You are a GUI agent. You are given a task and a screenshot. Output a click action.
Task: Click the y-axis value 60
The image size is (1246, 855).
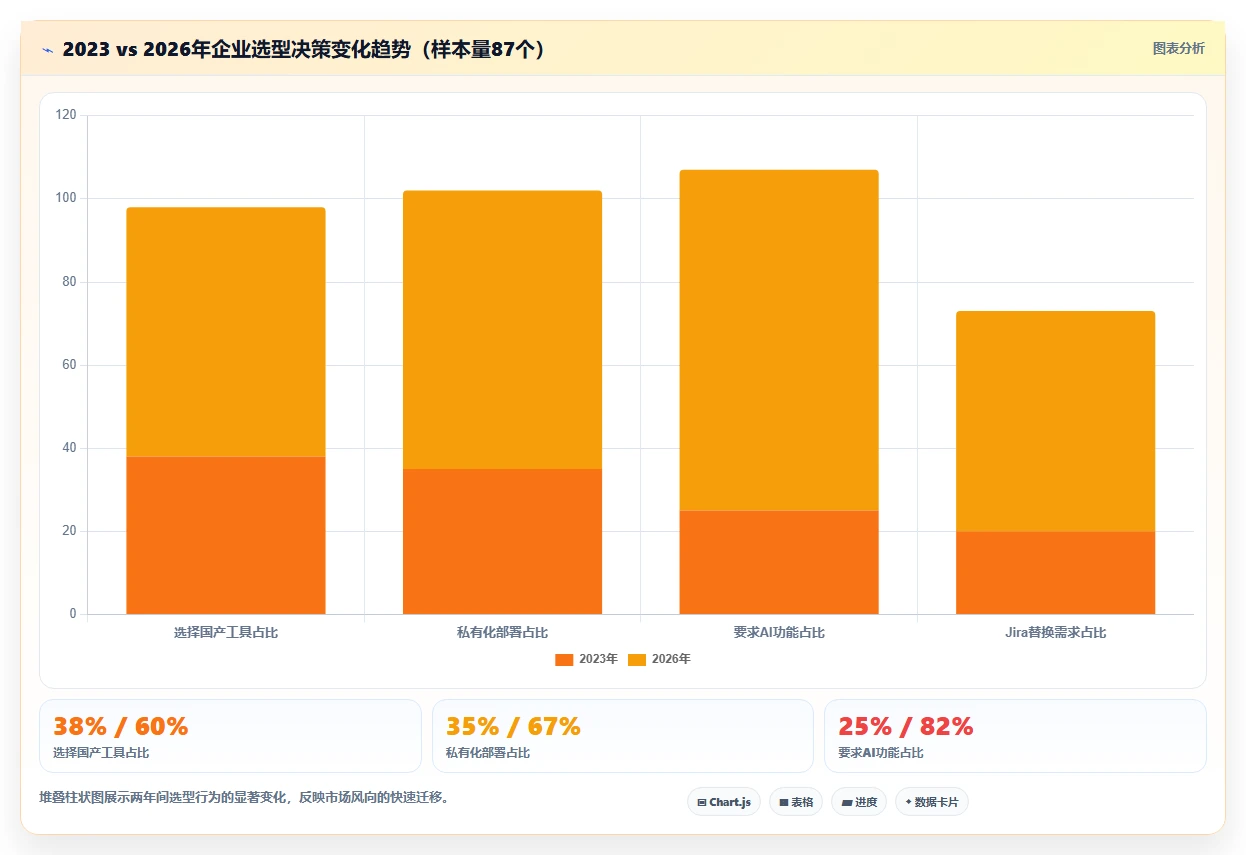[69, 365]
